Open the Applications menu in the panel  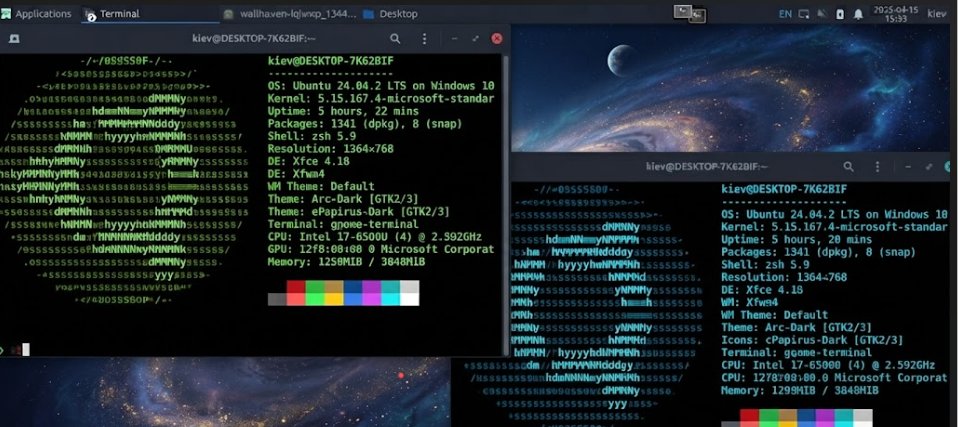coord(35,13)
